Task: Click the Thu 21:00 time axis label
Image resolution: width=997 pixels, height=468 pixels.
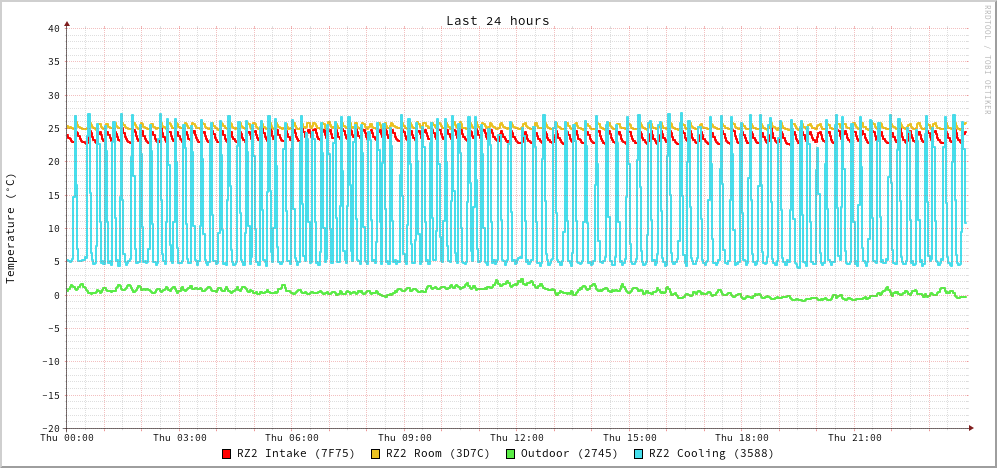Action: [x=855, y=438]
